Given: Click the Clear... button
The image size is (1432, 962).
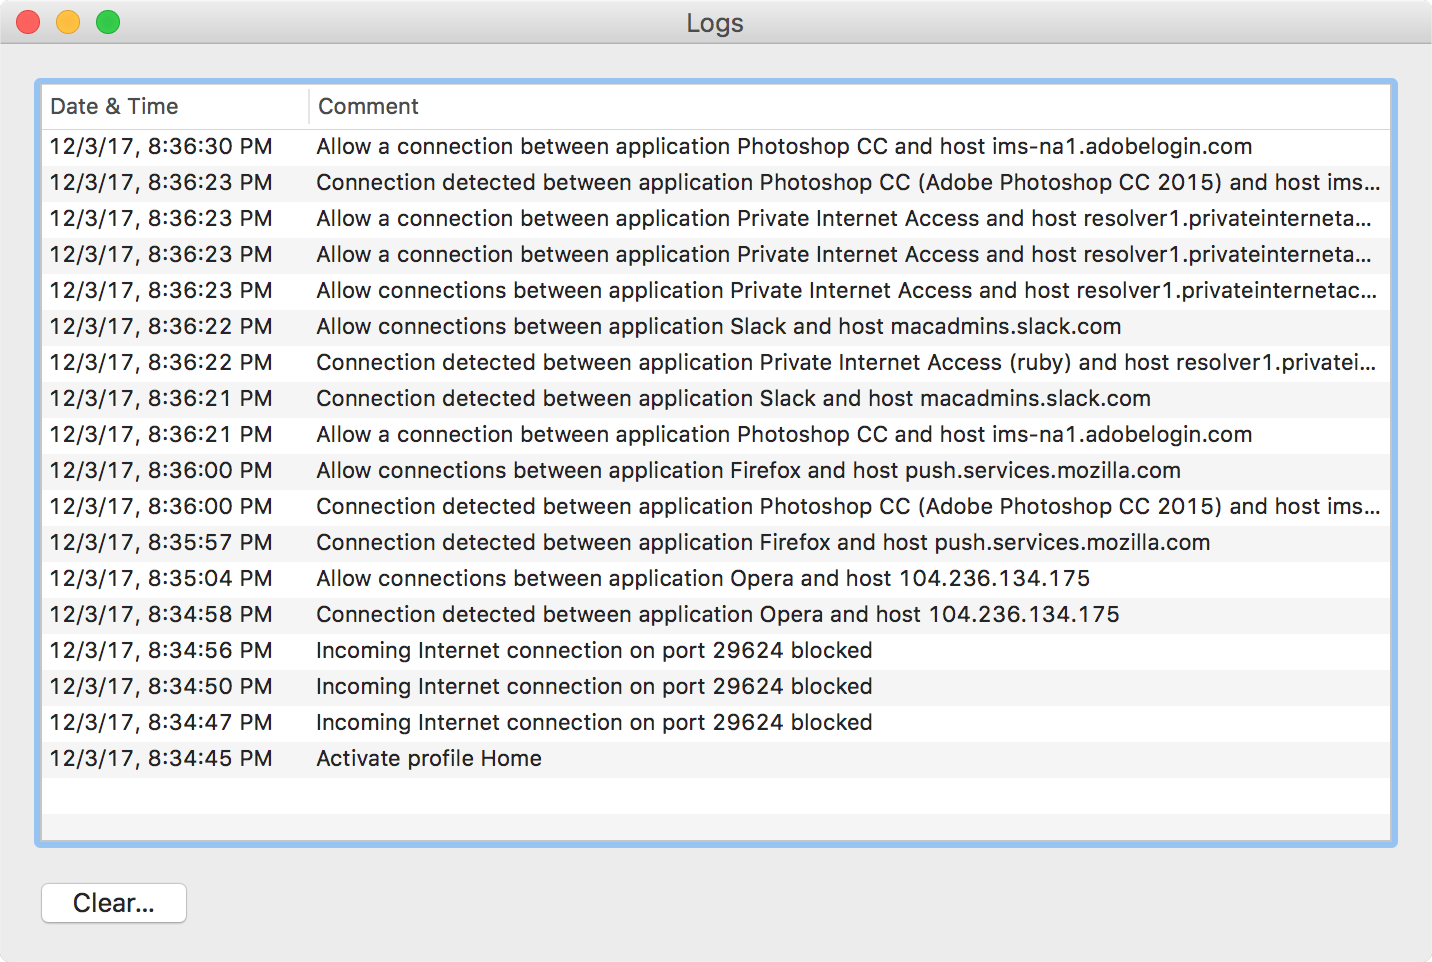Looking at the screenshot, I should point(113,902).
